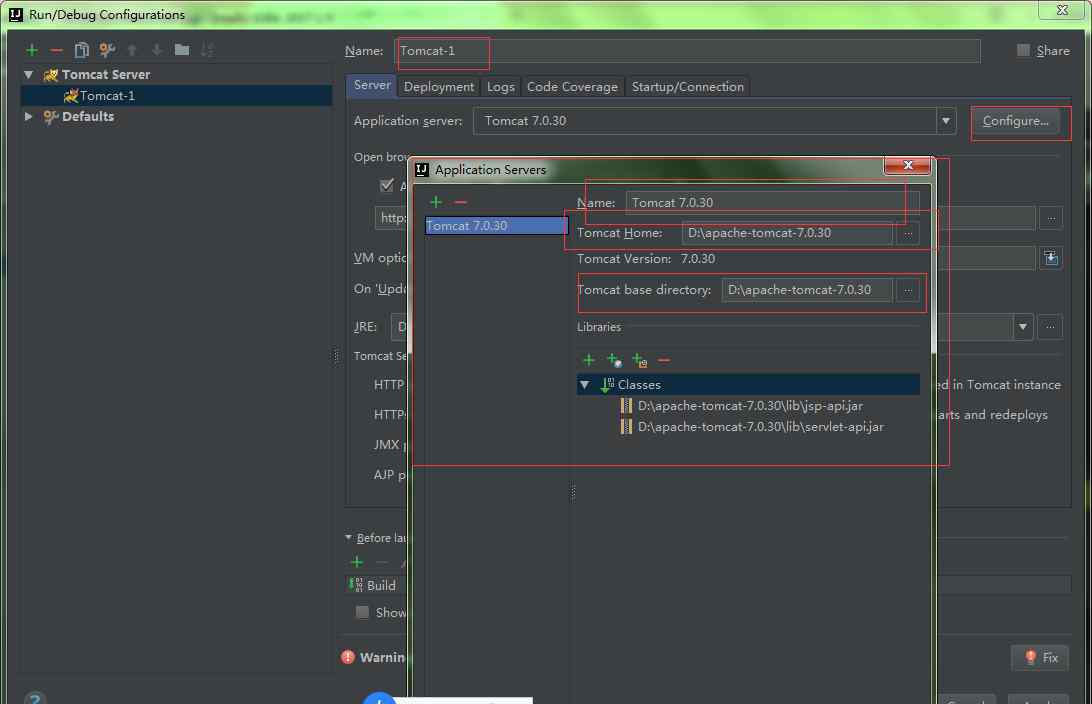Select the Defaults item in the tree

88,116
